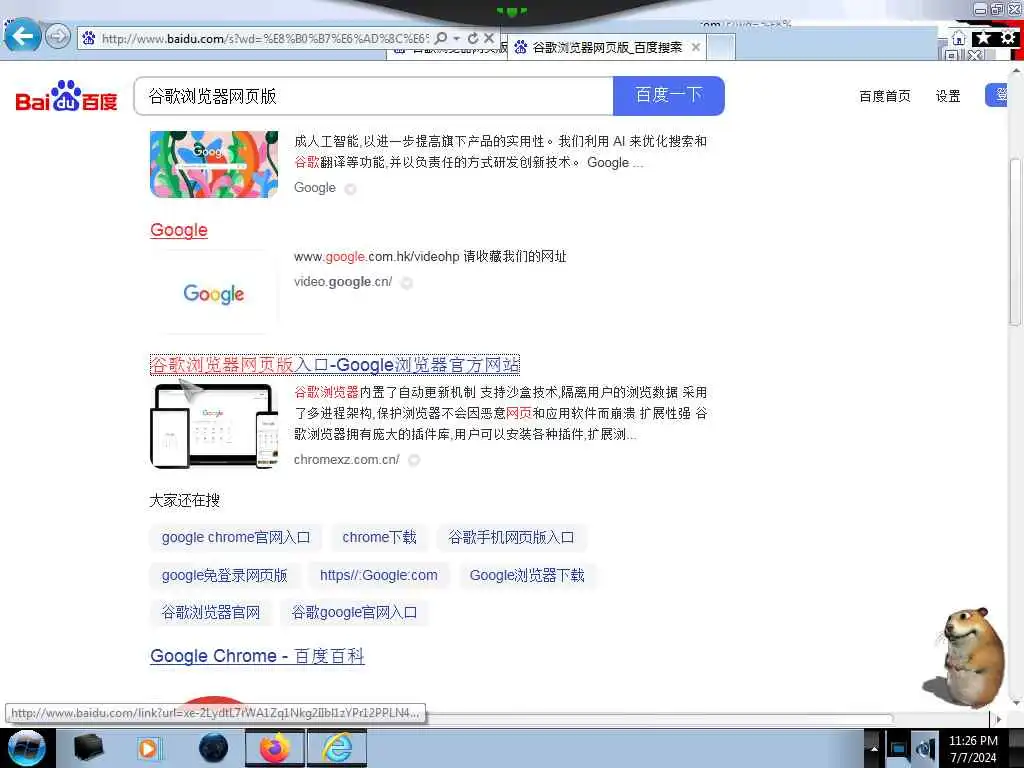
Task: Go back with the browser back arrow
Action: [x=22, y=35]
